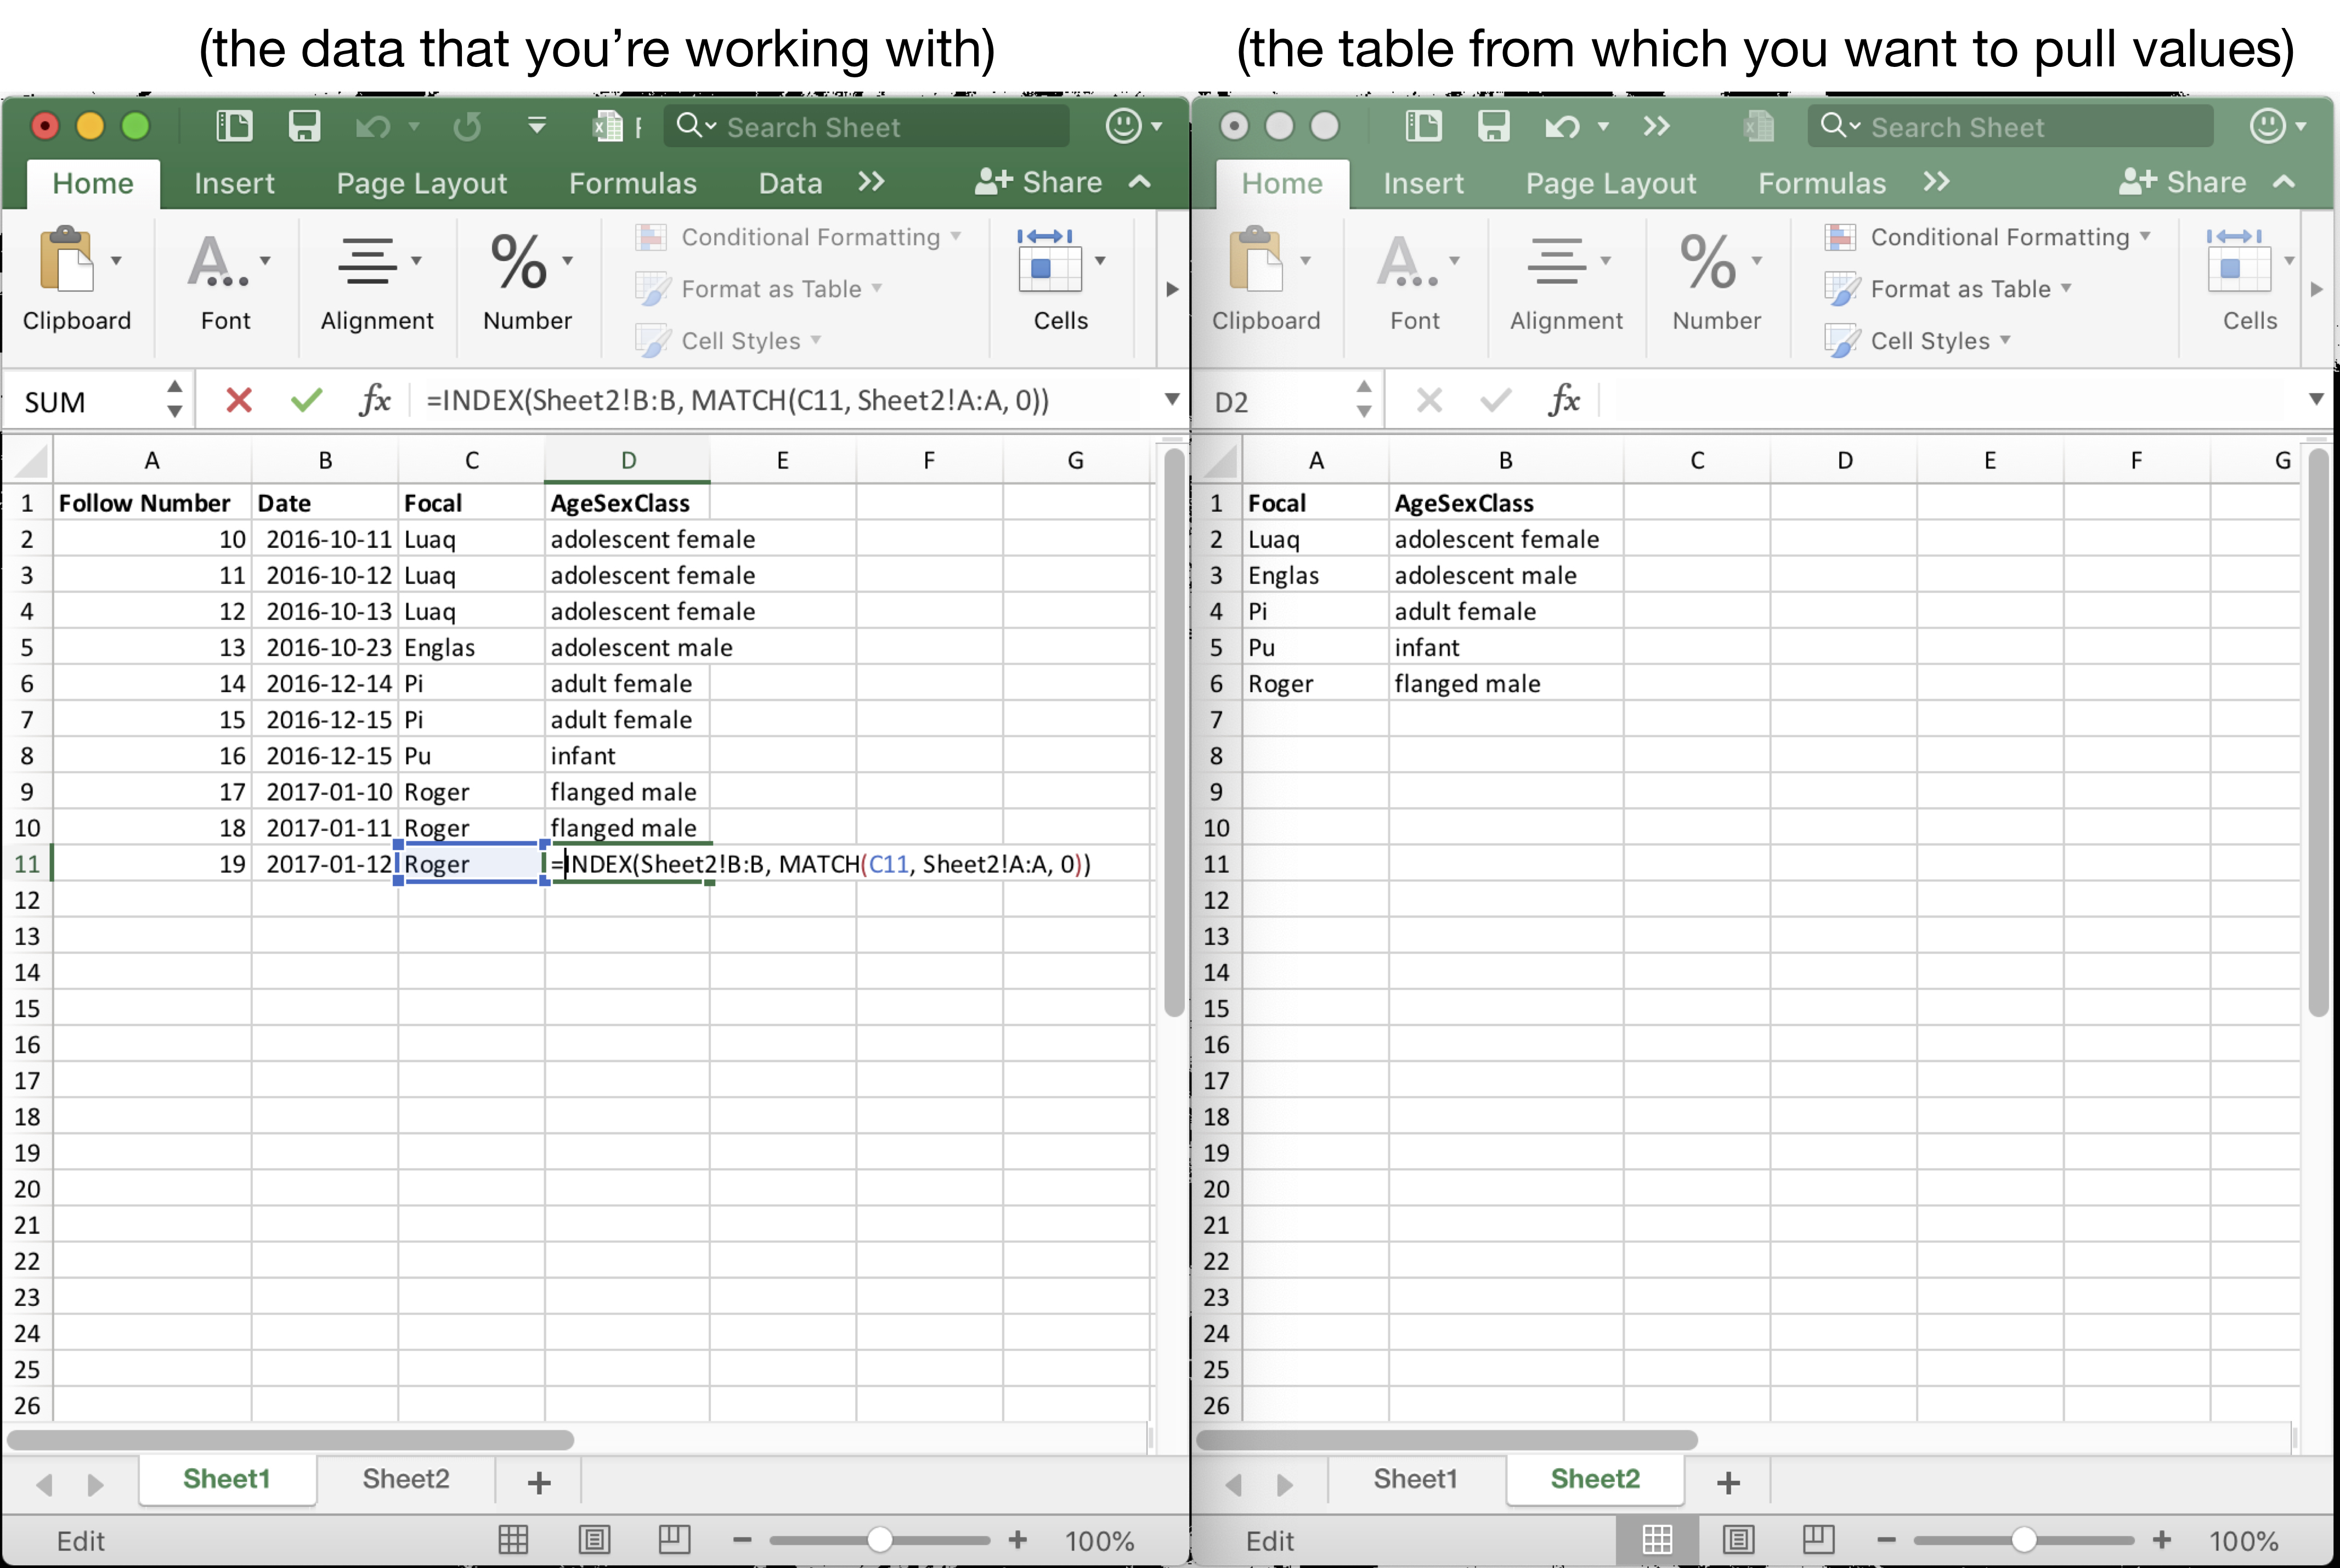Click zoom out minus in right window
Viewport: 2340px width, 1568px height.
tap(1886, 1540)
